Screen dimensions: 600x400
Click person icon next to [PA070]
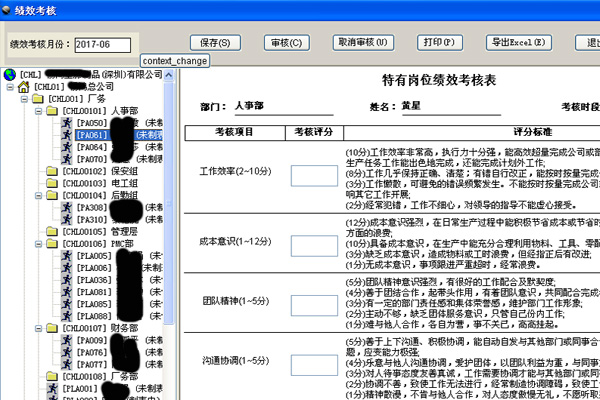[67, 159]
